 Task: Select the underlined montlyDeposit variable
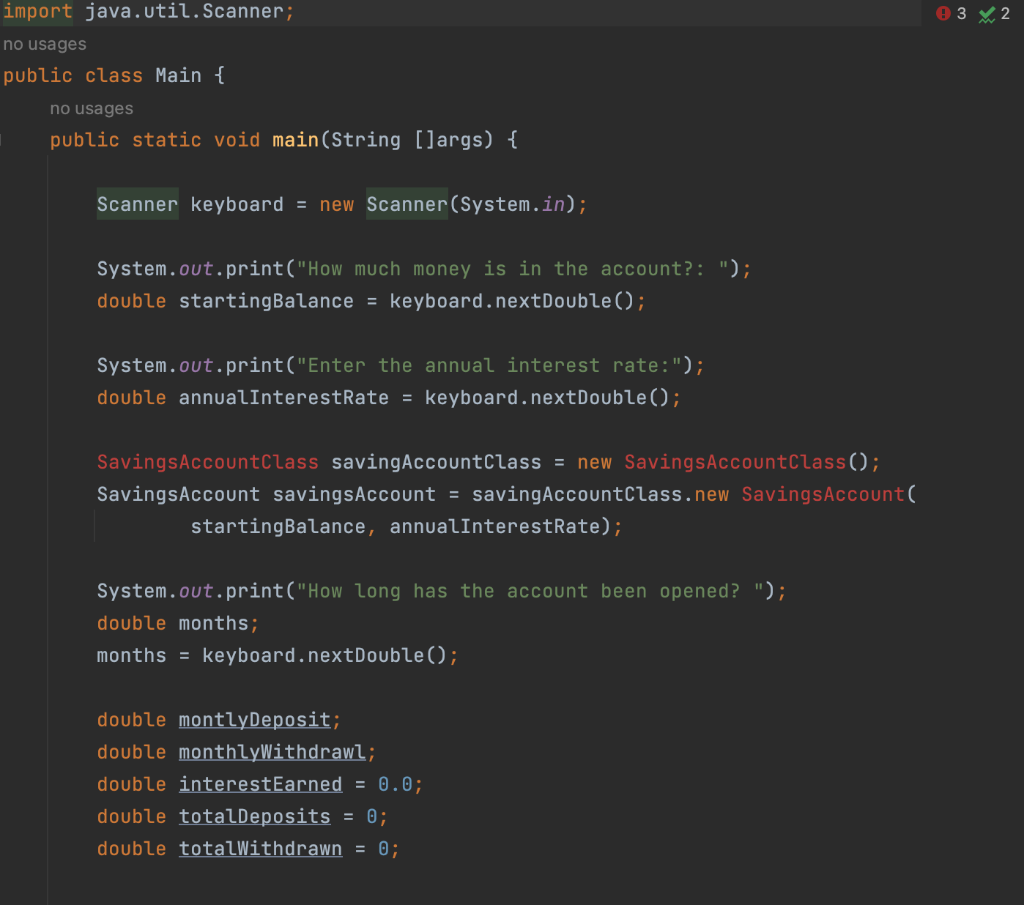(253, 719)
